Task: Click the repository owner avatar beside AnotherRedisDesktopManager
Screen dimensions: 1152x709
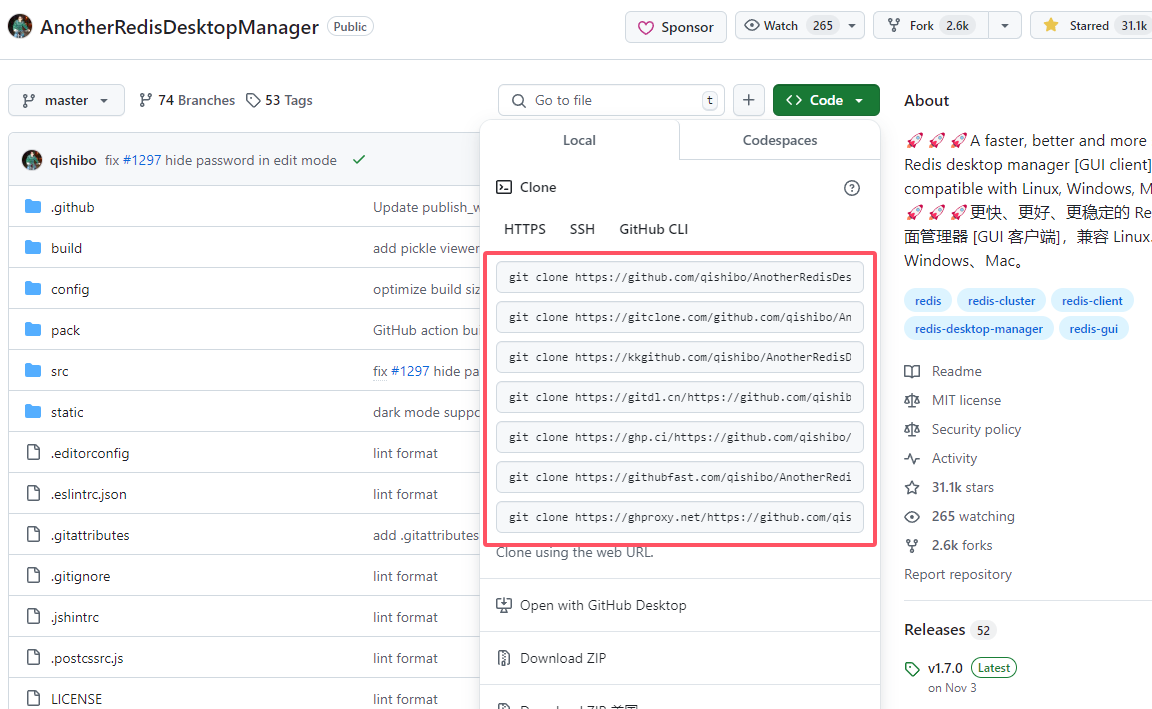Action: click(20, 26)
